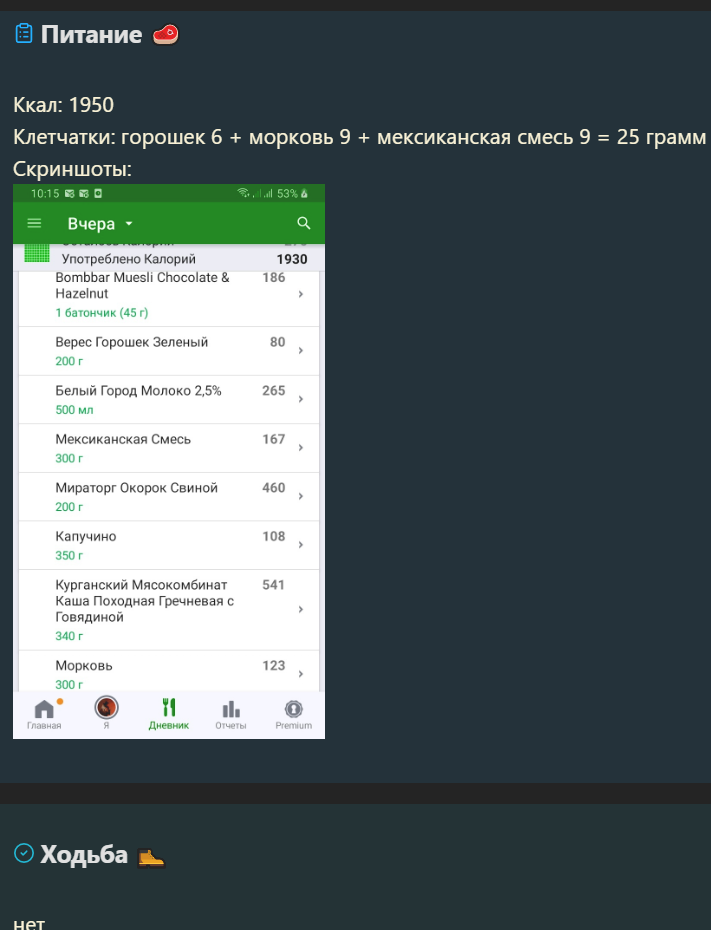Click the 1930 consumed calories value
711x930 pixels.
click(x=292, y=259)
